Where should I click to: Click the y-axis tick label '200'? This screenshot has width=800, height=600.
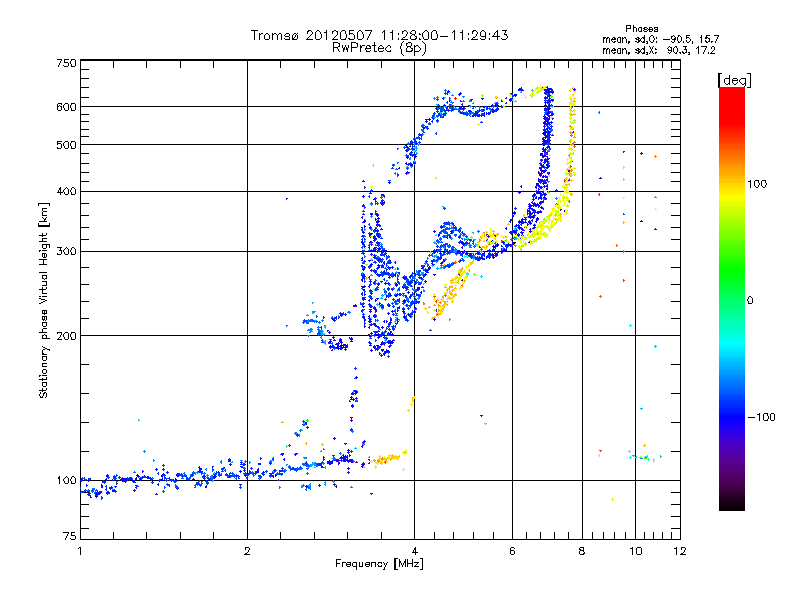pyautogui.click(x=67, y=336)
